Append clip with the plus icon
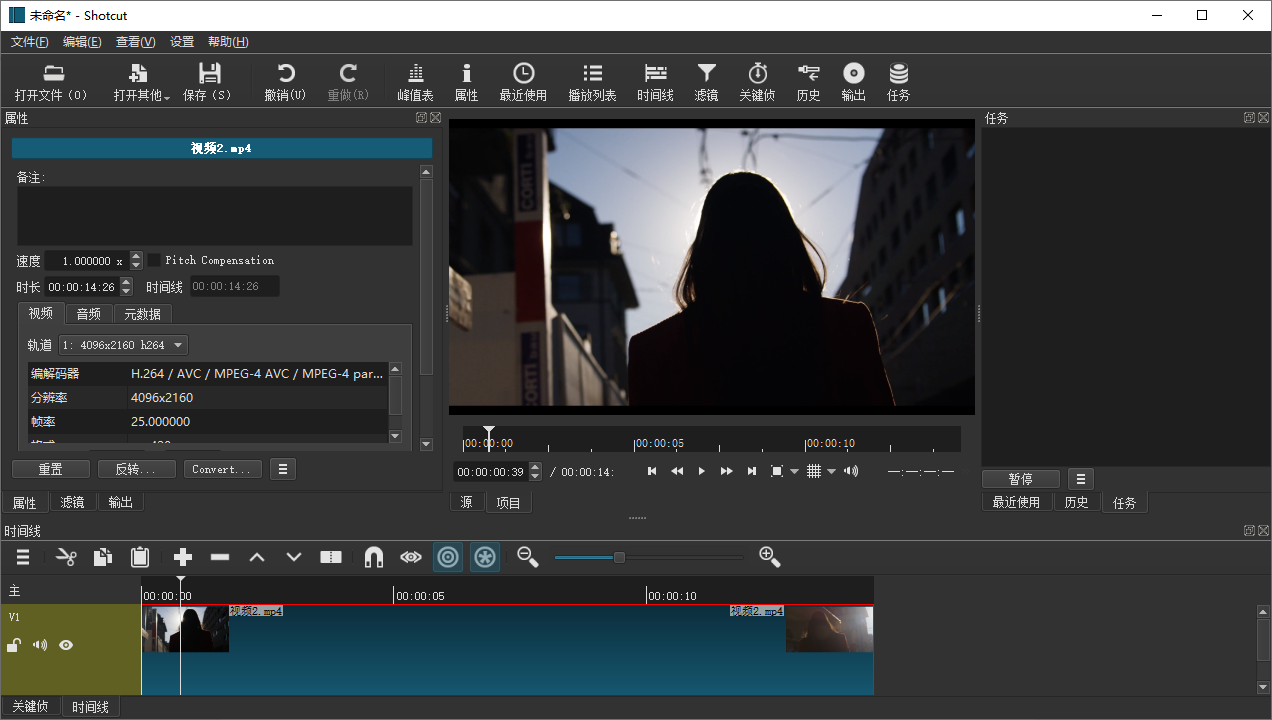This screenshot has height=720, width=1272. [x=182, y=557]
